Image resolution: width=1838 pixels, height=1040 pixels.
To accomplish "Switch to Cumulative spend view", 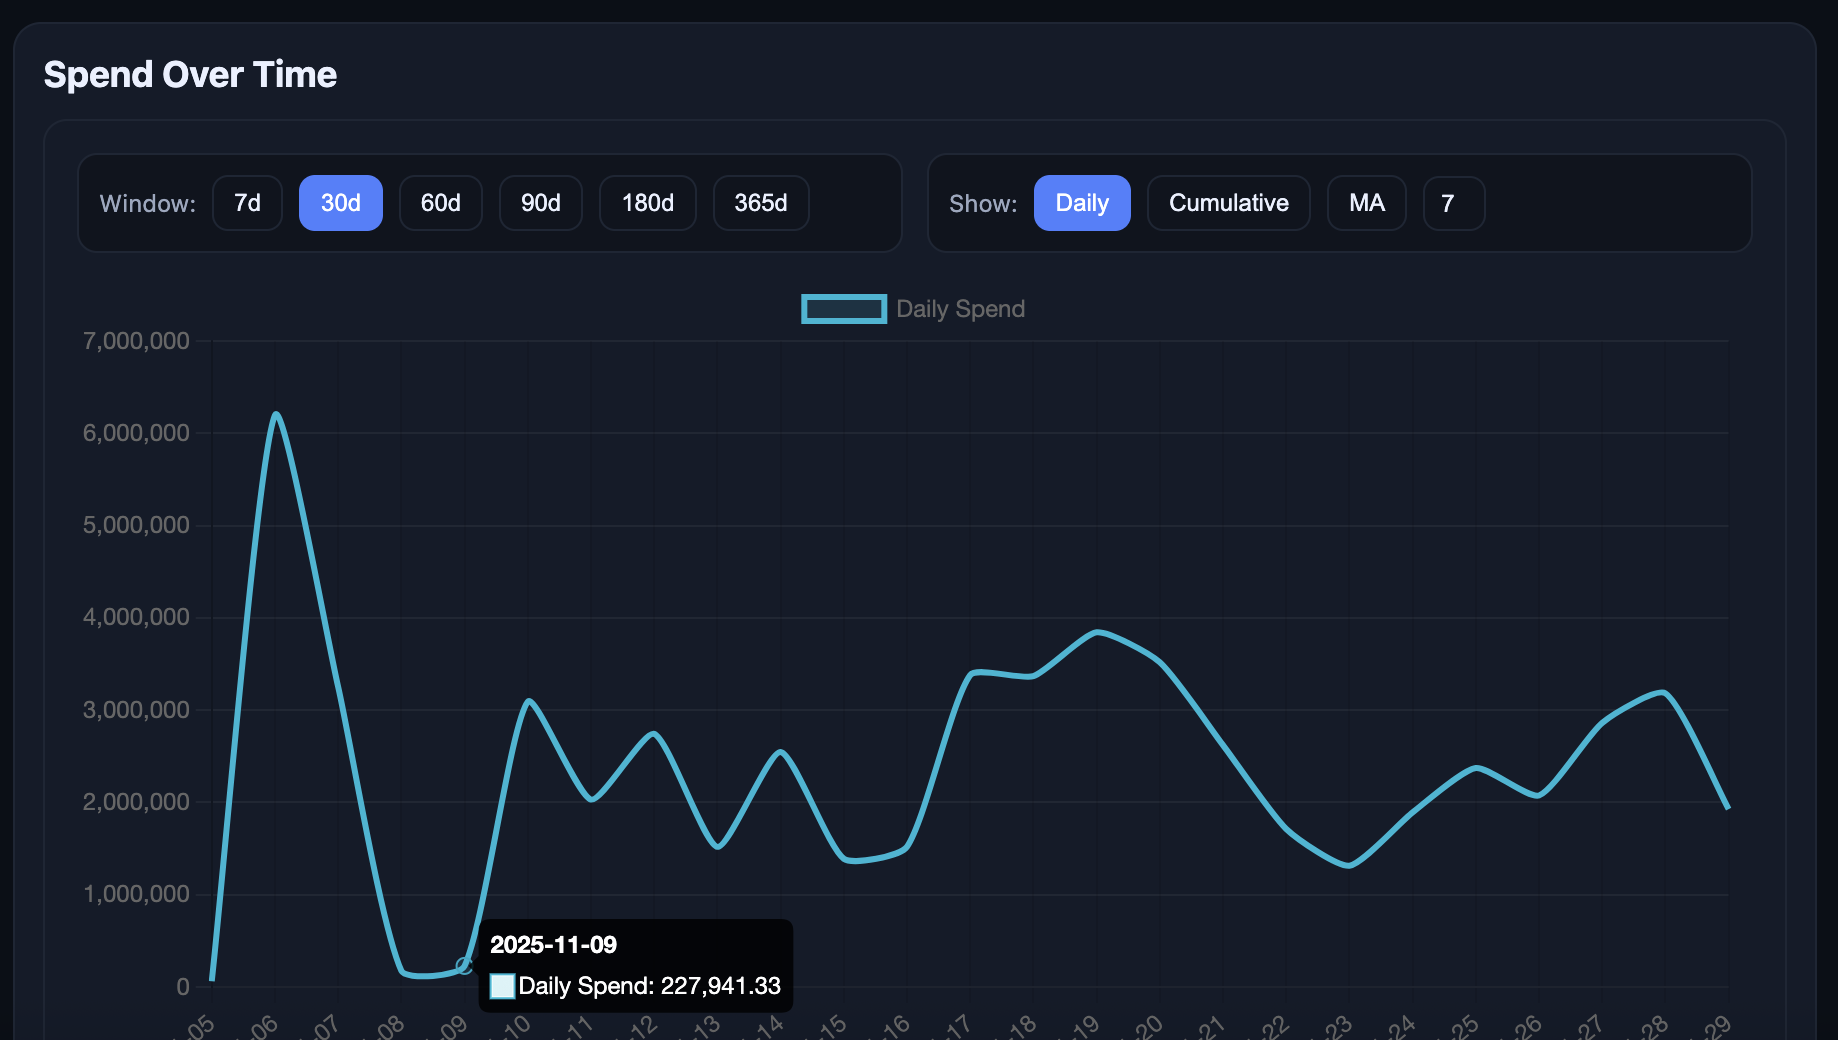I will coord(1228,203).
